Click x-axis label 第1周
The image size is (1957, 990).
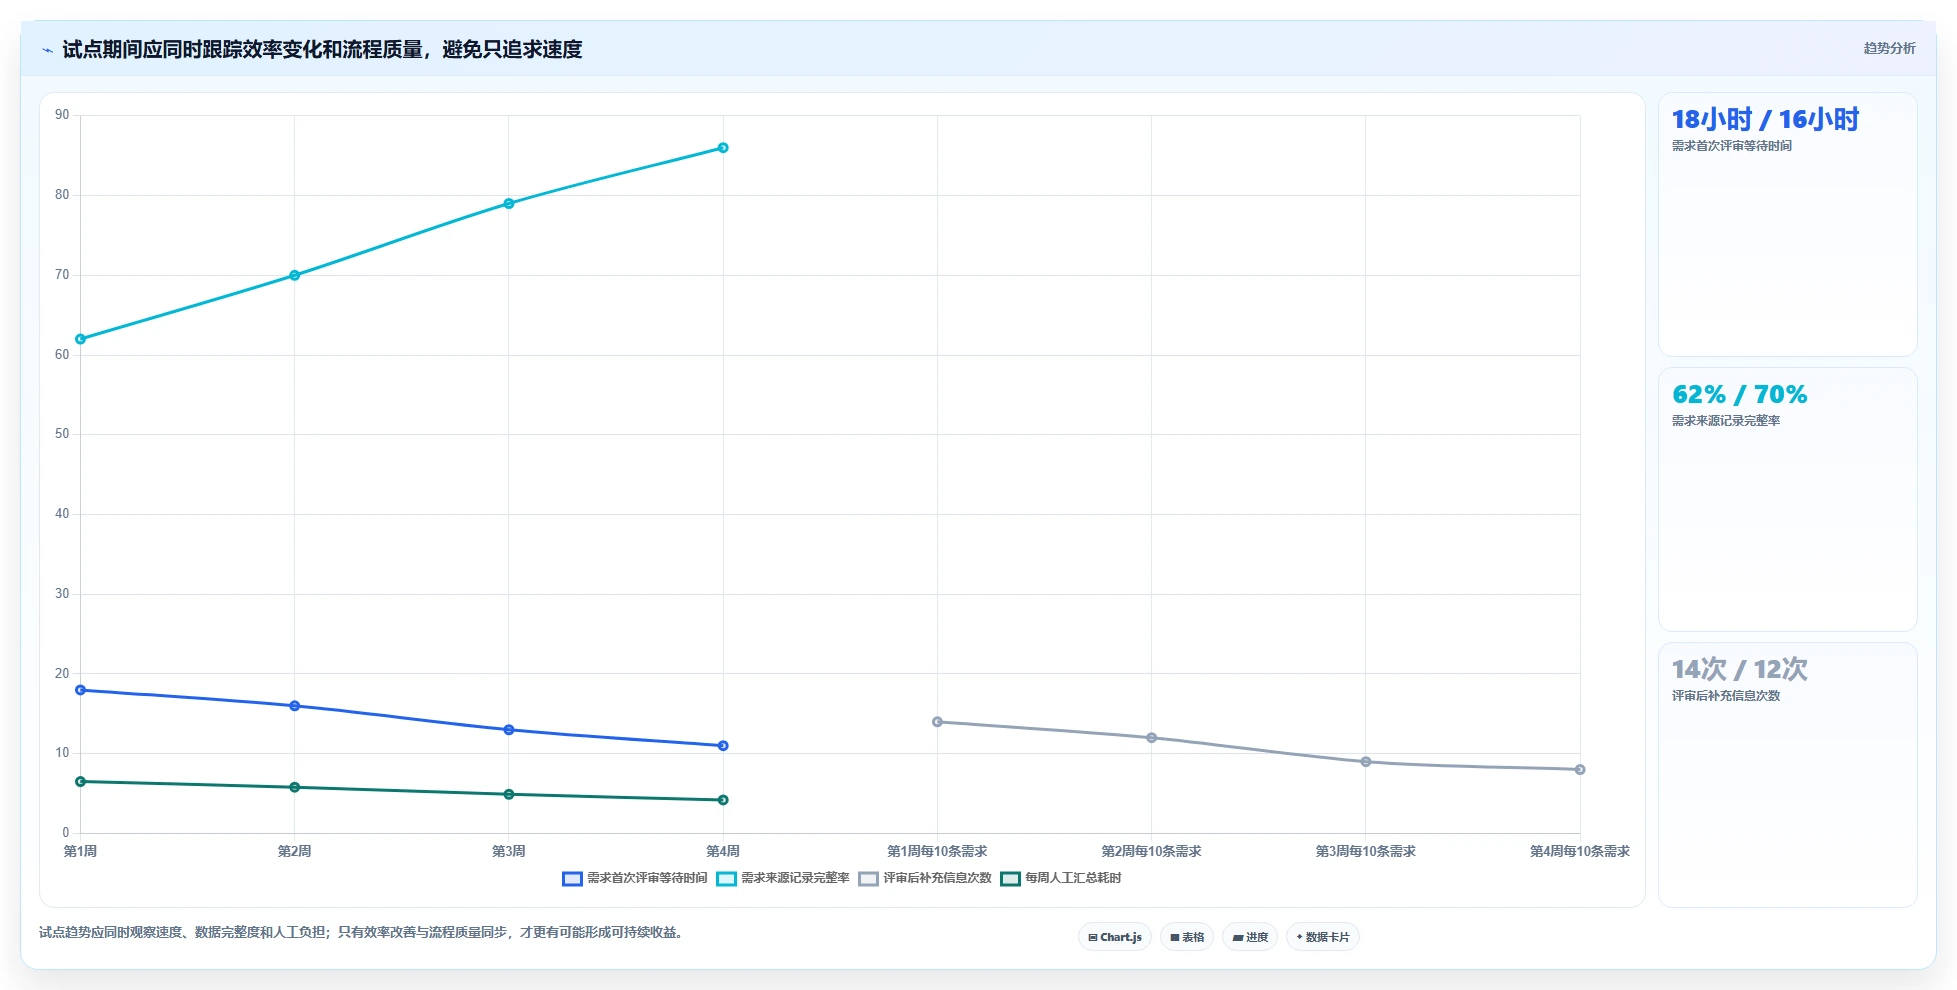81,852
